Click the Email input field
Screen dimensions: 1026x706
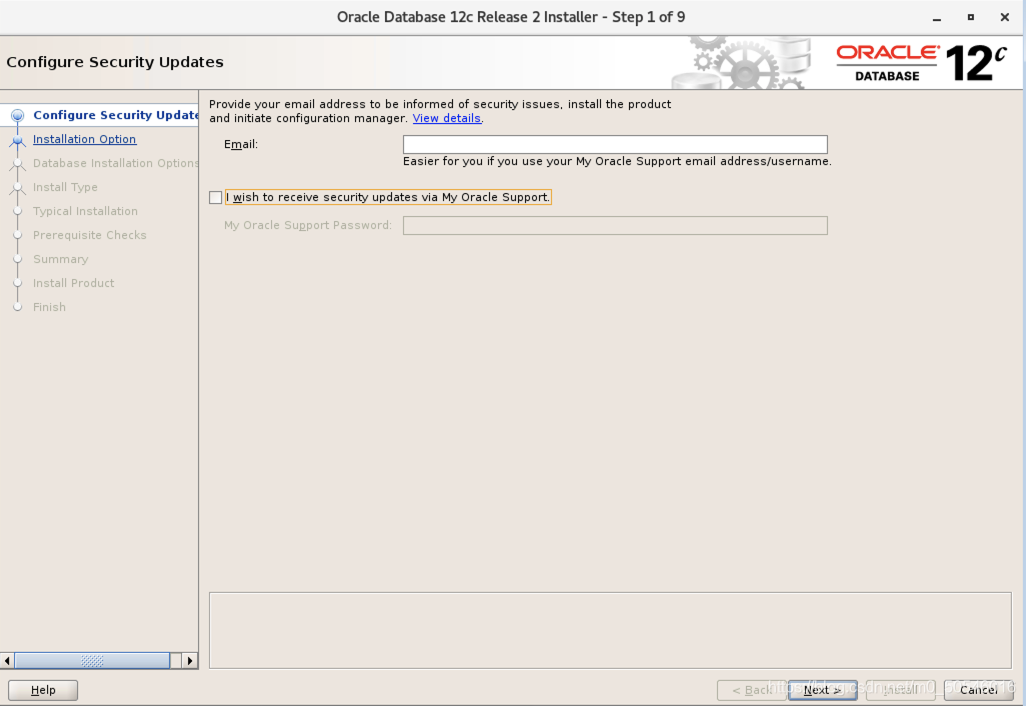click(615, 144)
